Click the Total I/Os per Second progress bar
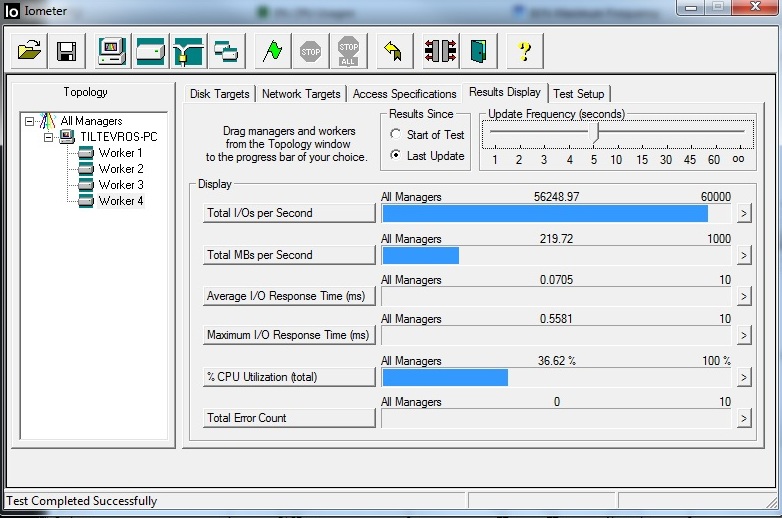Viewport: 782px width, 518px height. tap(556, 213)
